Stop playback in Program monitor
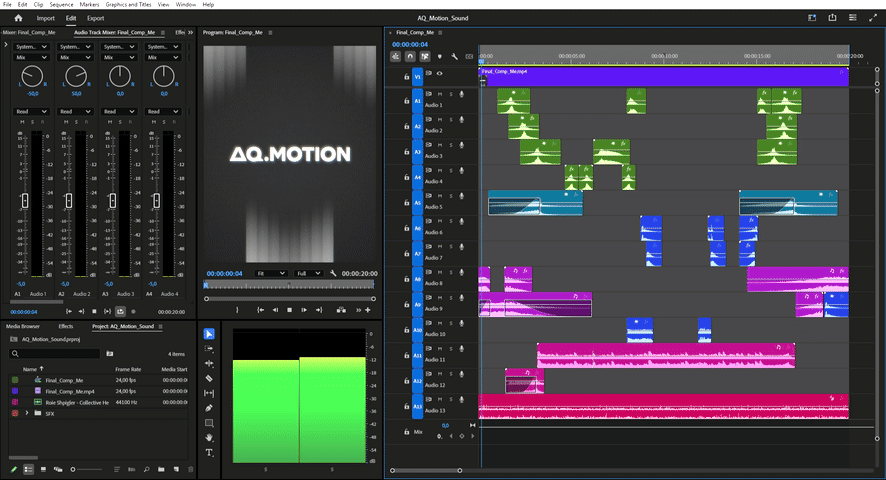Viewport: 886px width, 480px height. click(289, 310)
